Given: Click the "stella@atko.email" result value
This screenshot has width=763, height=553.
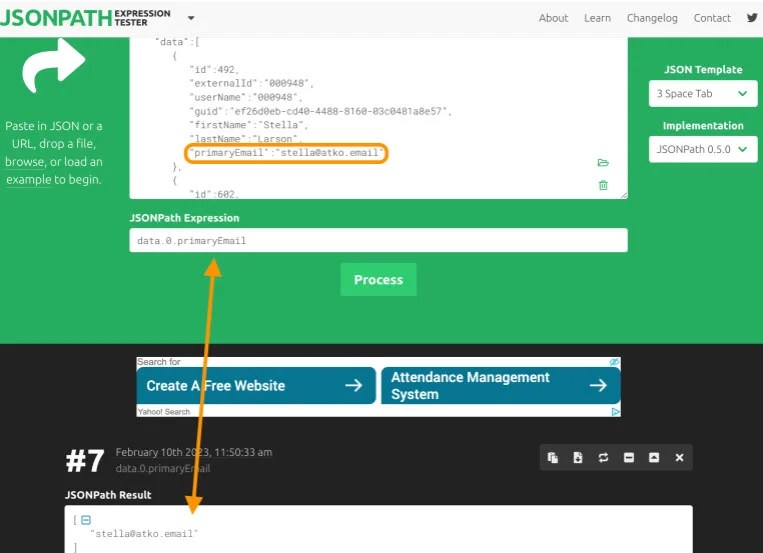Looking at the screenshot, I should [x=144, y=534].
